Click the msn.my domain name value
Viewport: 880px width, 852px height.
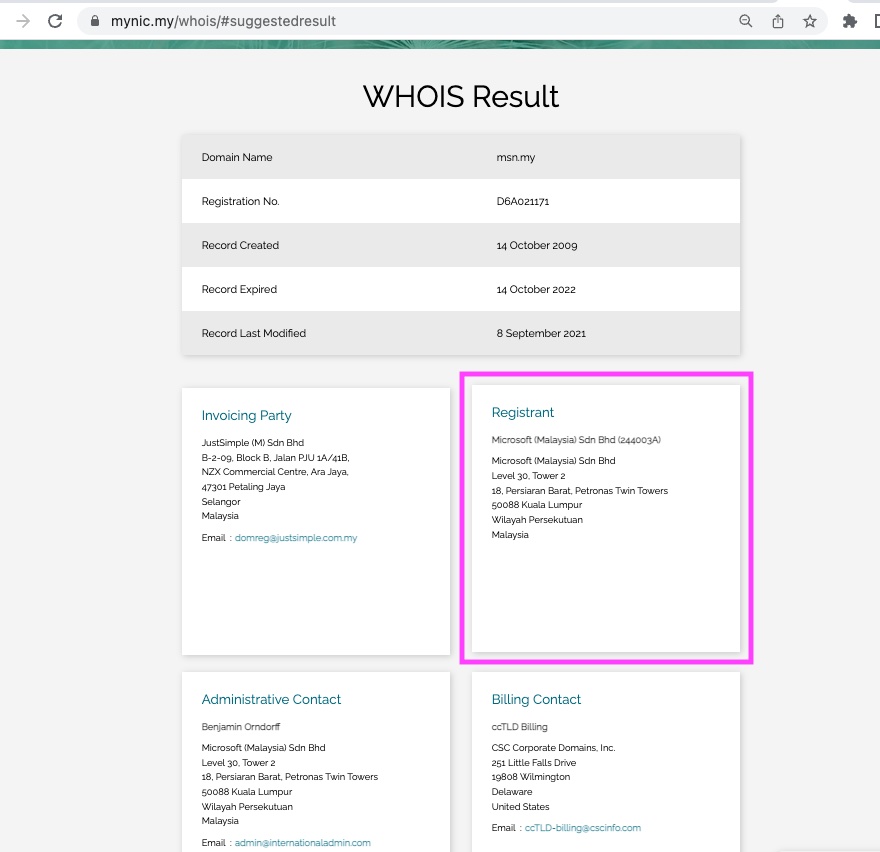click(516, 157)
